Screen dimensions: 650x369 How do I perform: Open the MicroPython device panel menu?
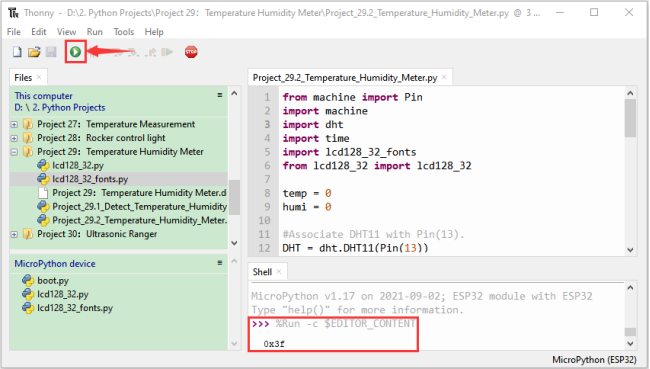tap(220, 263)
